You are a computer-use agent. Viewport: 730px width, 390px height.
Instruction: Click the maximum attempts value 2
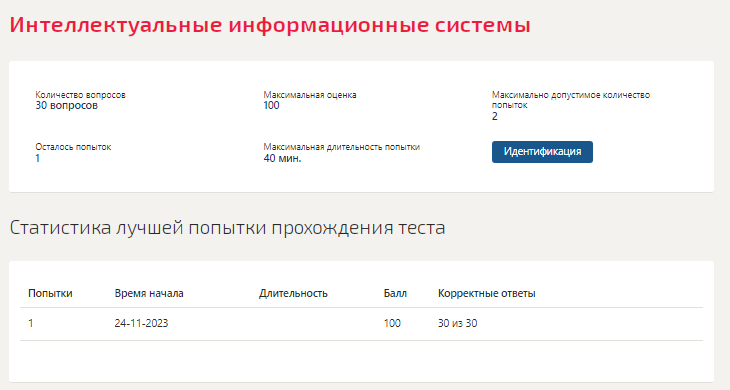(x=494, y=116)
